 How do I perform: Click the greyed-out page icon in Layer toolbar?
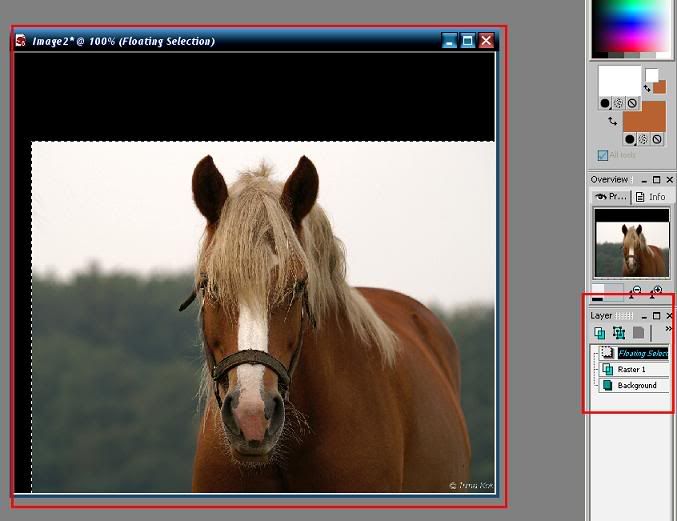pyautogui.click(x=638, y=333)
